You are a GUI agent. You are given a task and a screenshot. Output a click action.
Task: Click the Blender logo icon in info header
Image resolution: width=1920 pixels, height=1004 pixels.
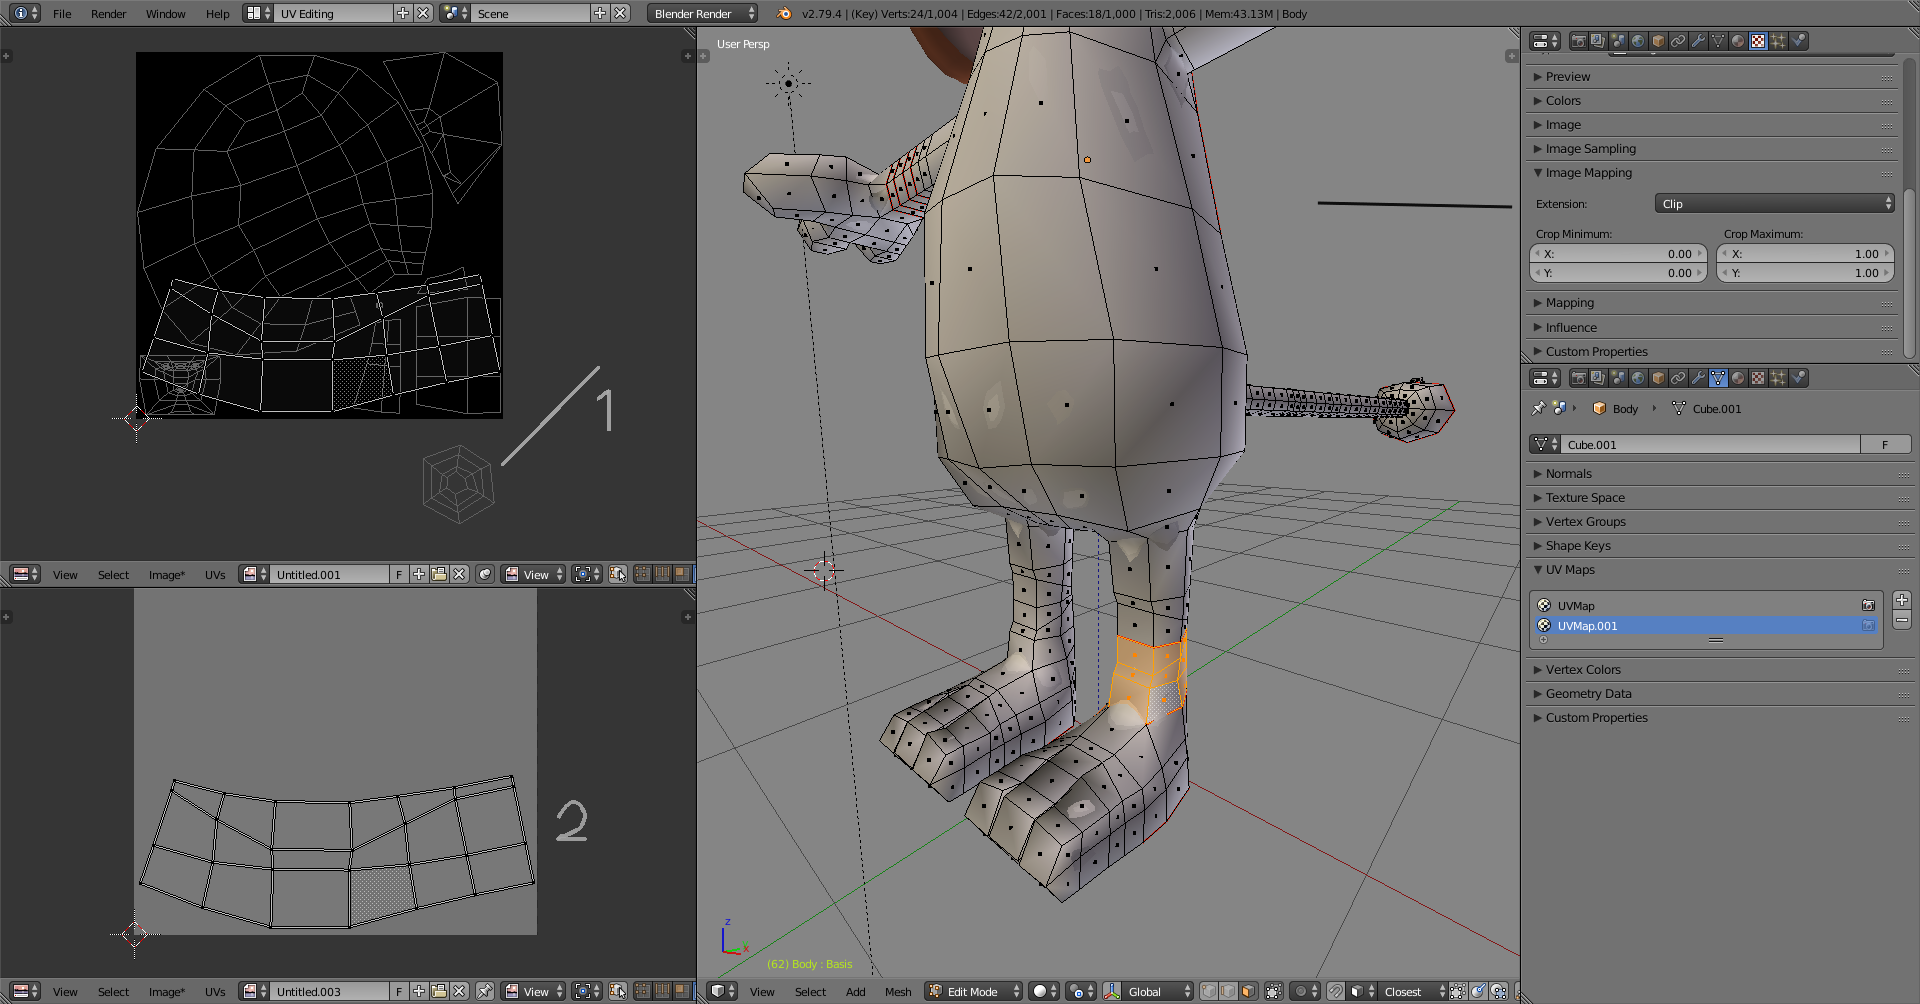[784, 13]
